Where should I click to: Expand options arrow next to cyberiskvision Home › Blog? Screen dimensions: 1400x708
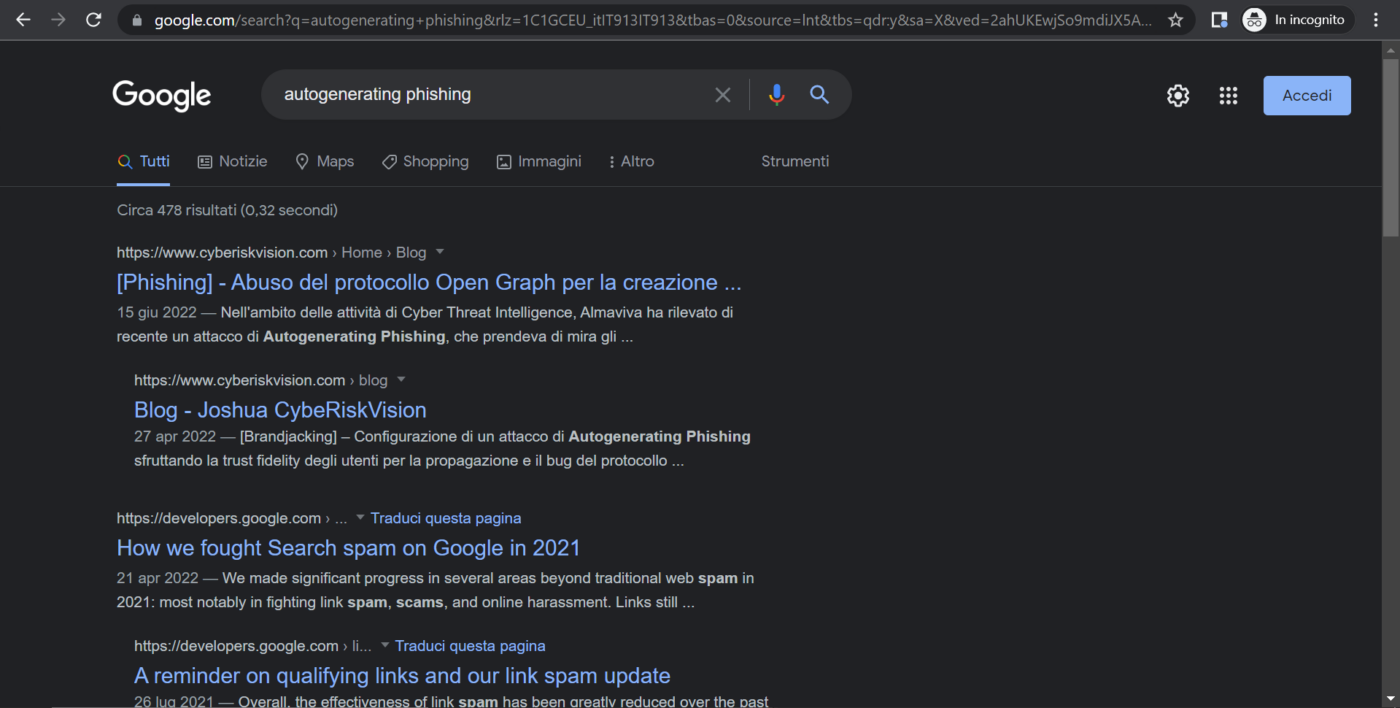440,252
